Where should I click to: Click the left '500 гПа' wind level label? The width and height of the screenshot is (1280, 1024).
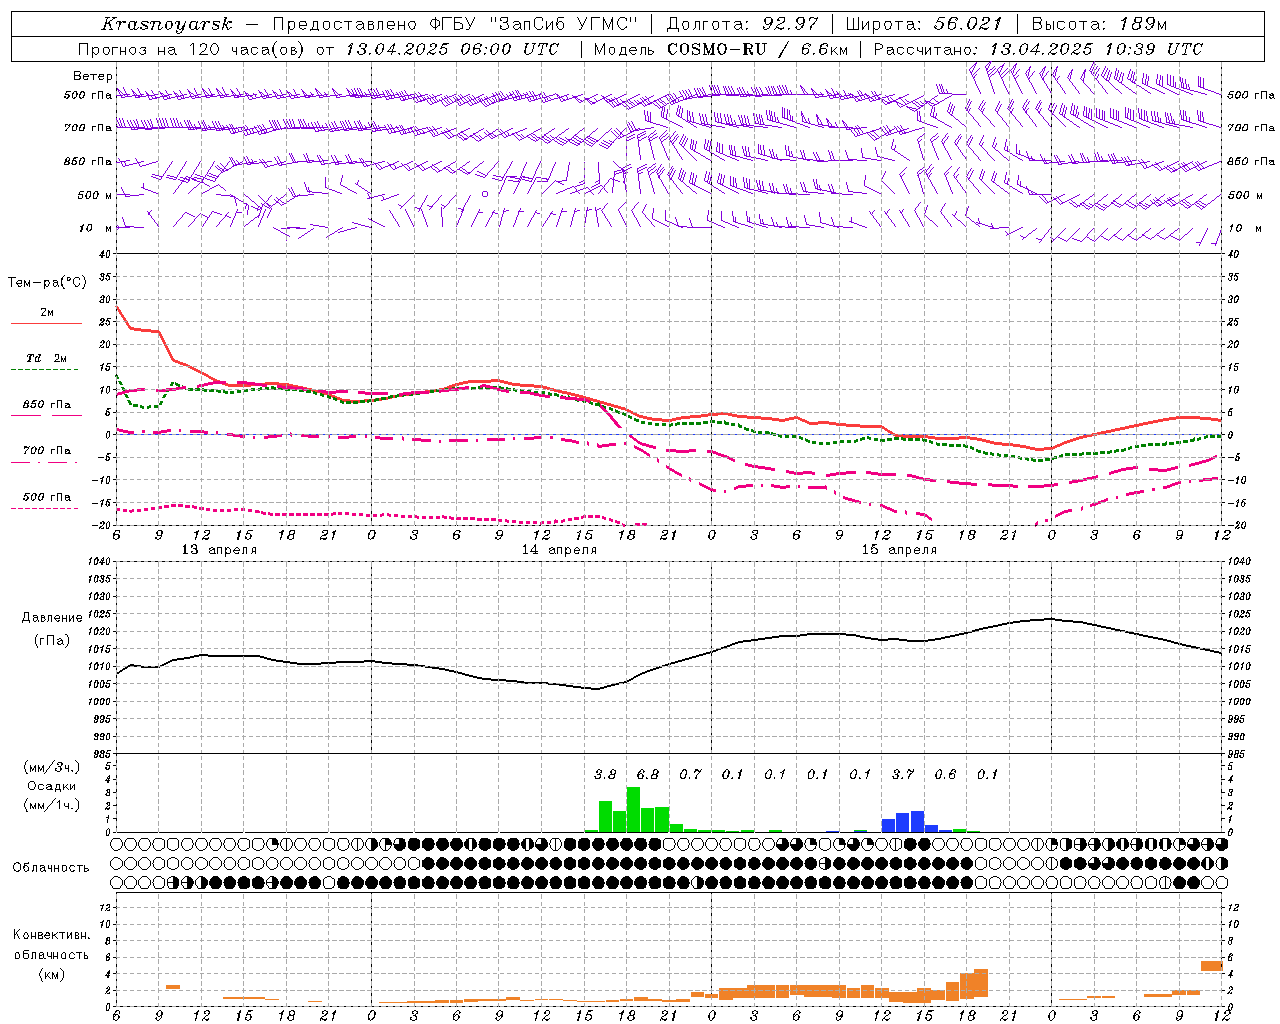click(88, 95)
